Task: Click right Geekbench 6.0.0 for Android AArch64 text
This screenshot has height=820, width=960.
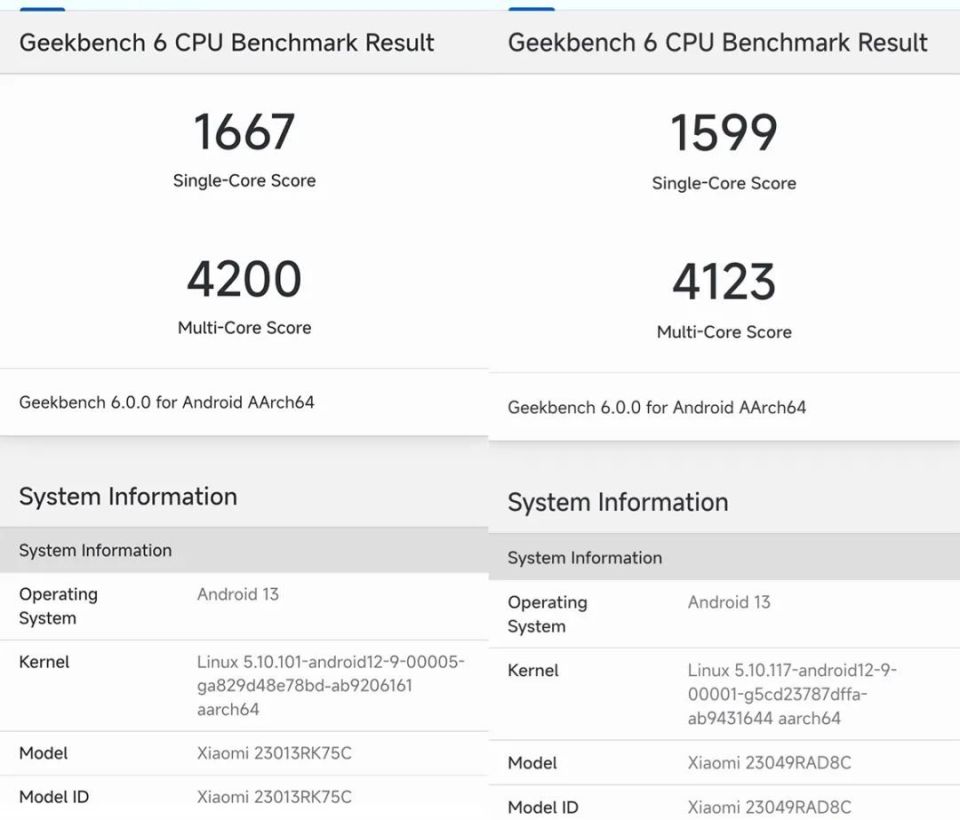Action: [656, 407]
